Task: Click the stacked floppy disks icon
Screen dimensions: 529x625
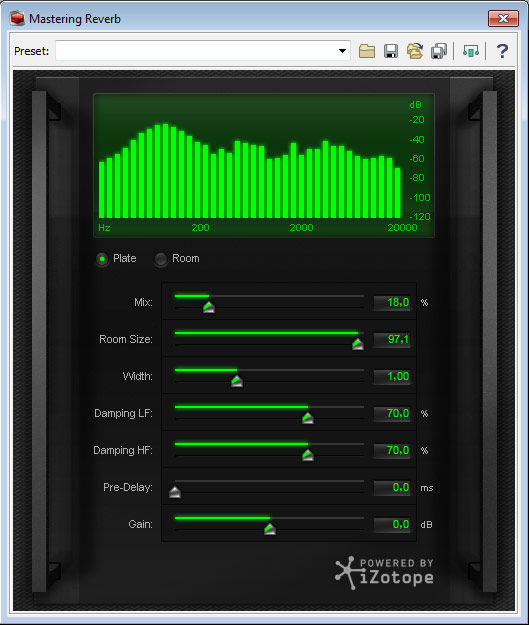Action: click(x=439, y=51)
